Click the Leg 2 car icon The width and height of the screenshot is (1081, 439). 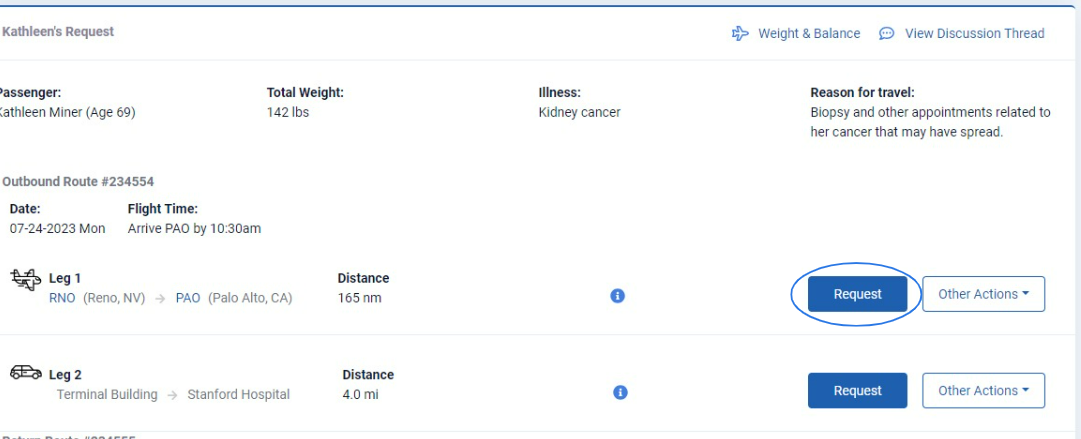(26, 373)
